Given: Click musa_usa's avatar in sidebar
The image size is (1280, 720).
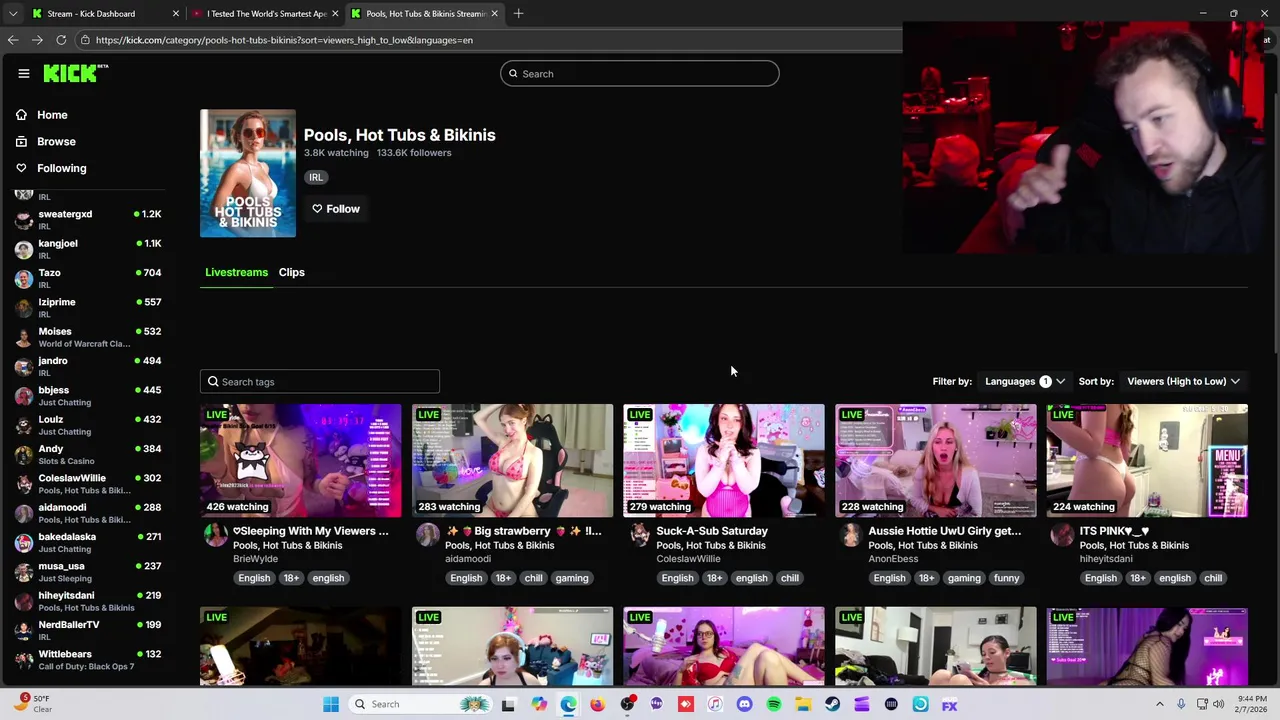Looking at the screenshot, I should pyautogui.click(x=23, y=572).
